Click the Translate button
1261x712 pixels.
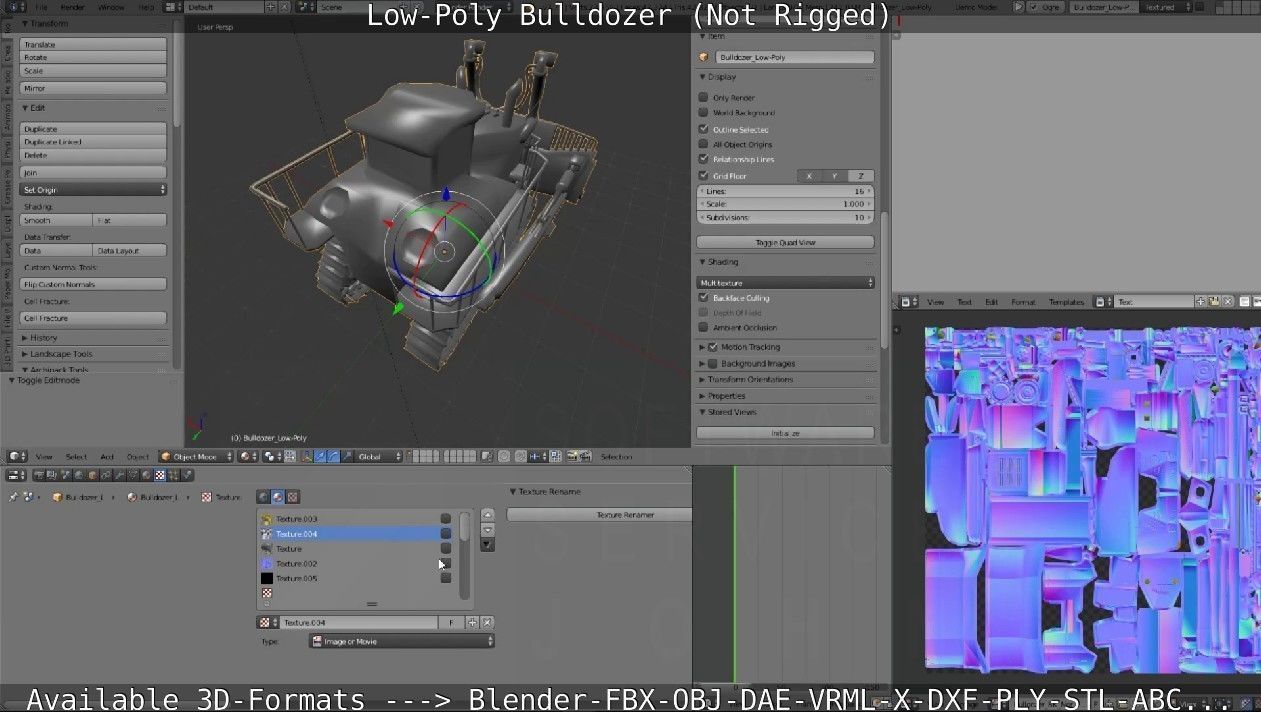[x=94, y=44]
